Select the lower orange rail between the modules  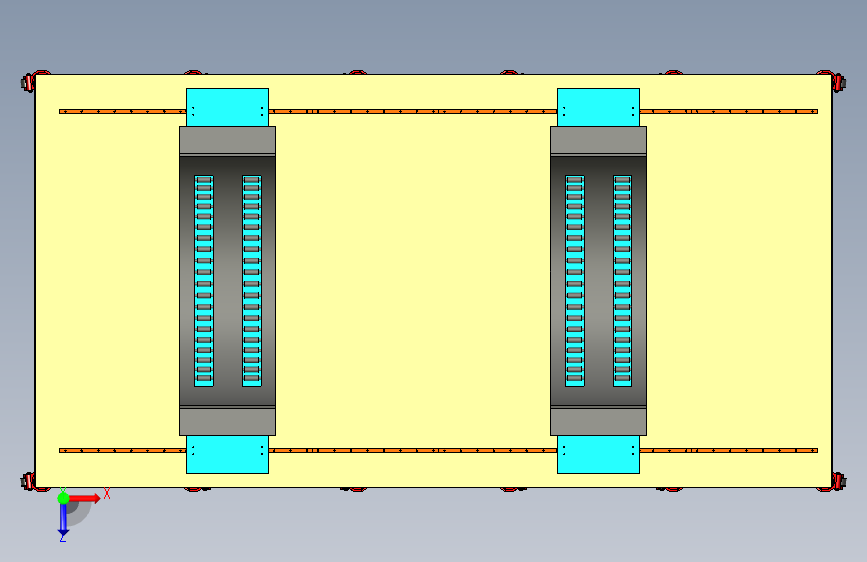point(413,450)
